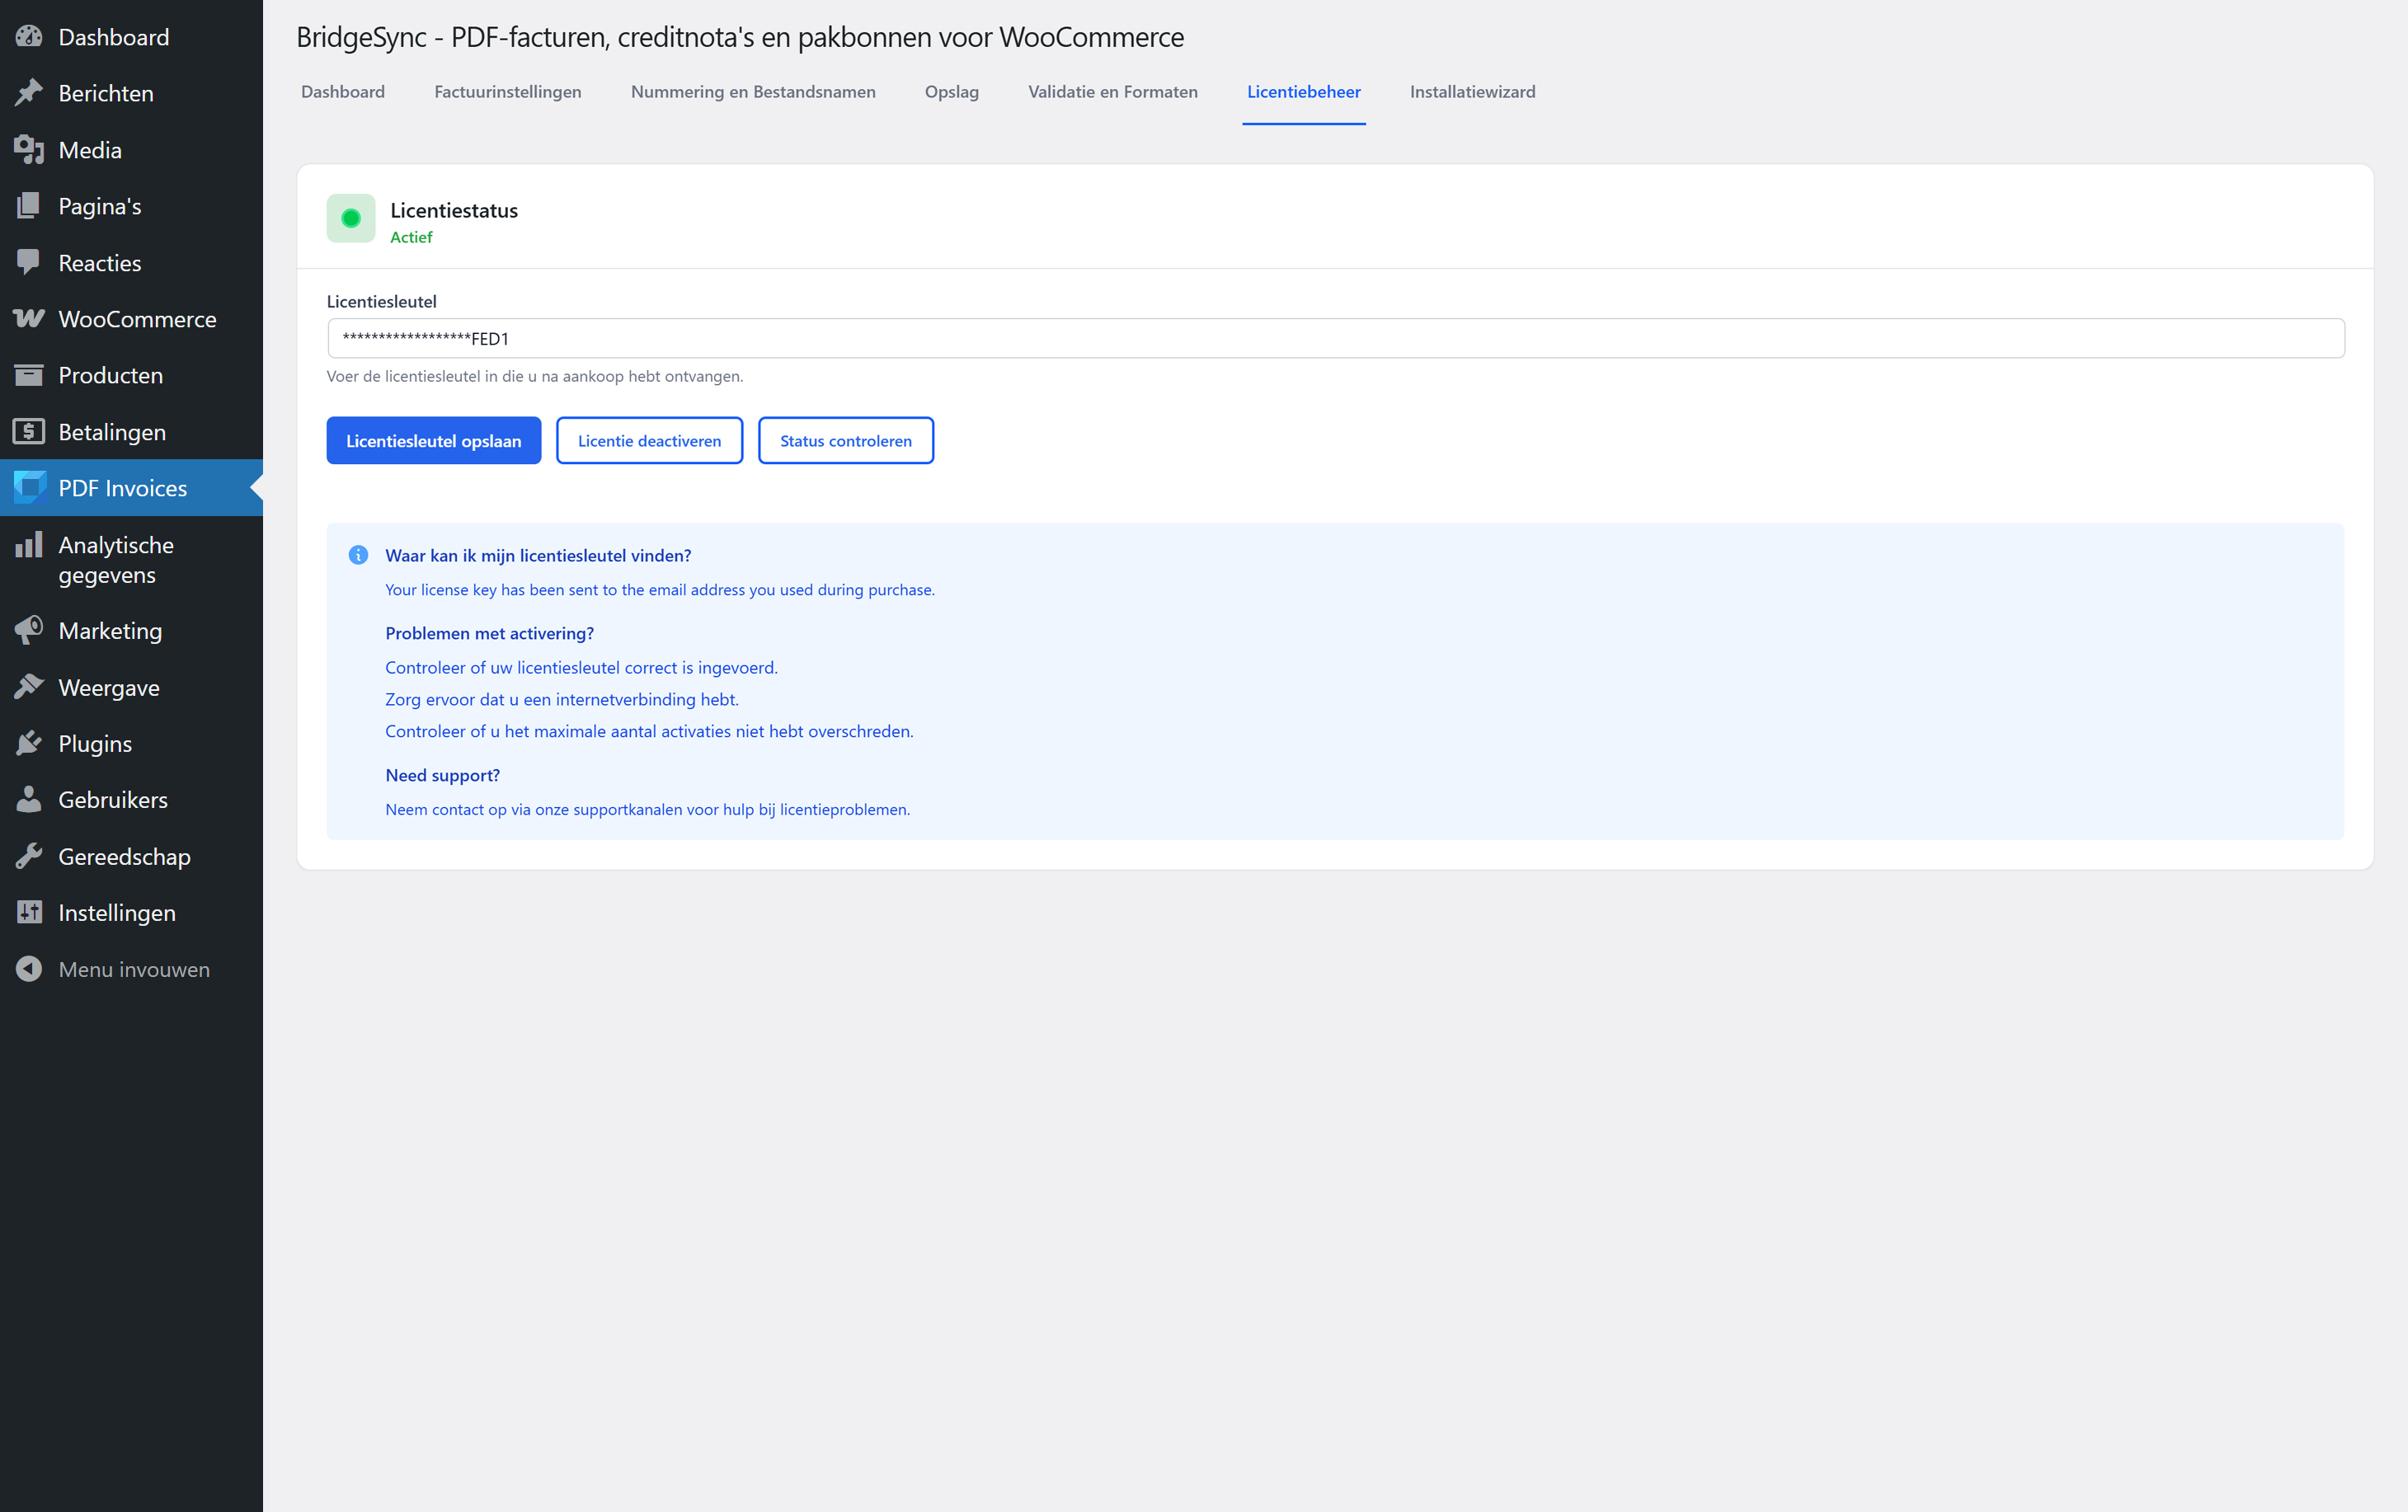Click the Licentie deactiveren button
Viewport: 2408px width, 1512px height.
649,441
